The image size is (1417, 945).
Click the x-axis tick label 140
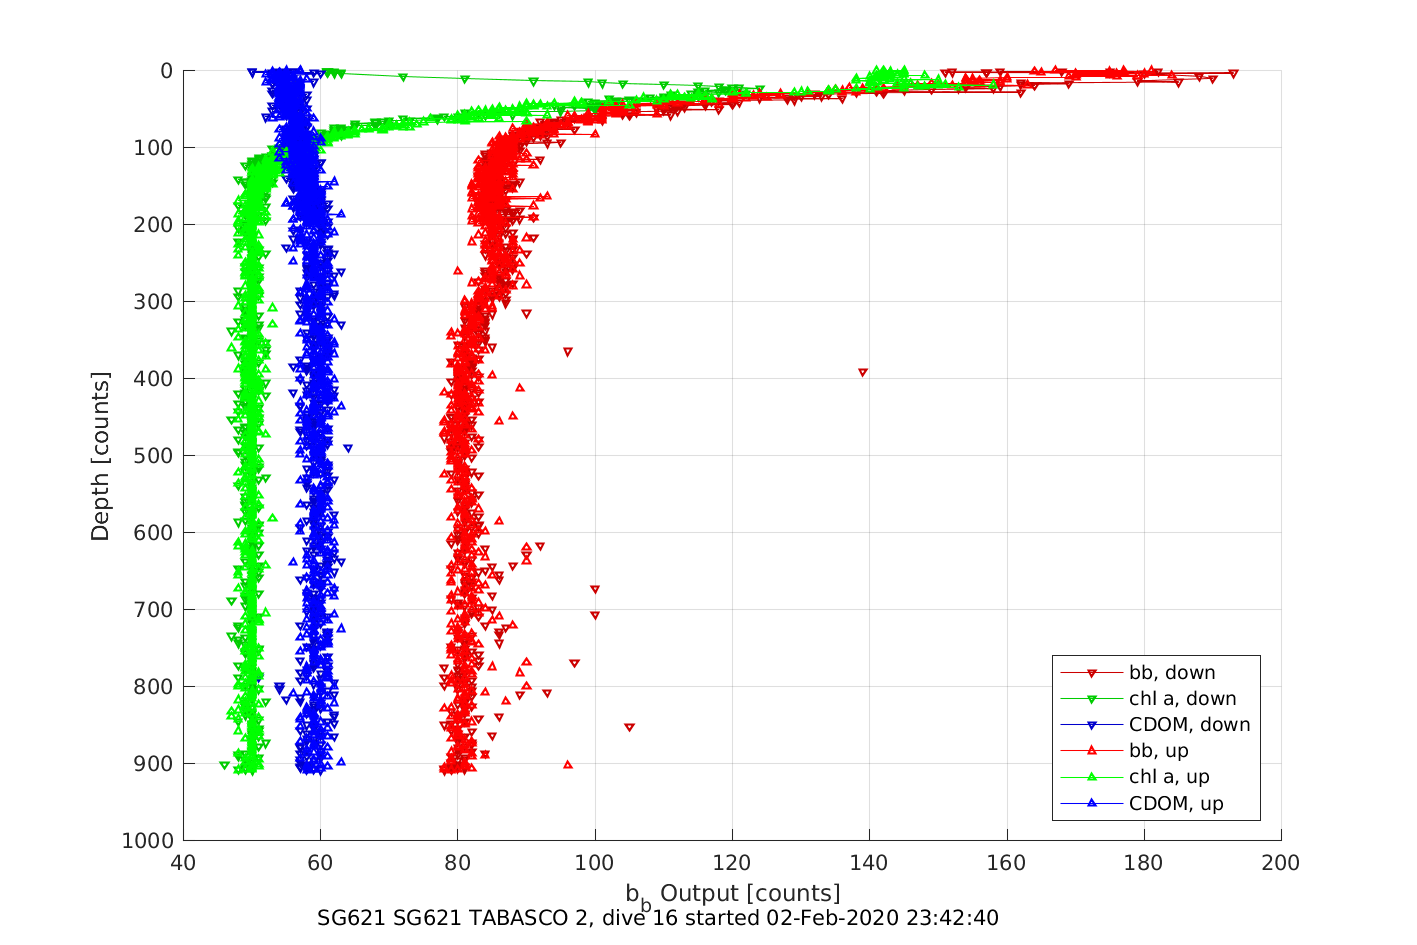pyautogui.click(x=869, y=863)
